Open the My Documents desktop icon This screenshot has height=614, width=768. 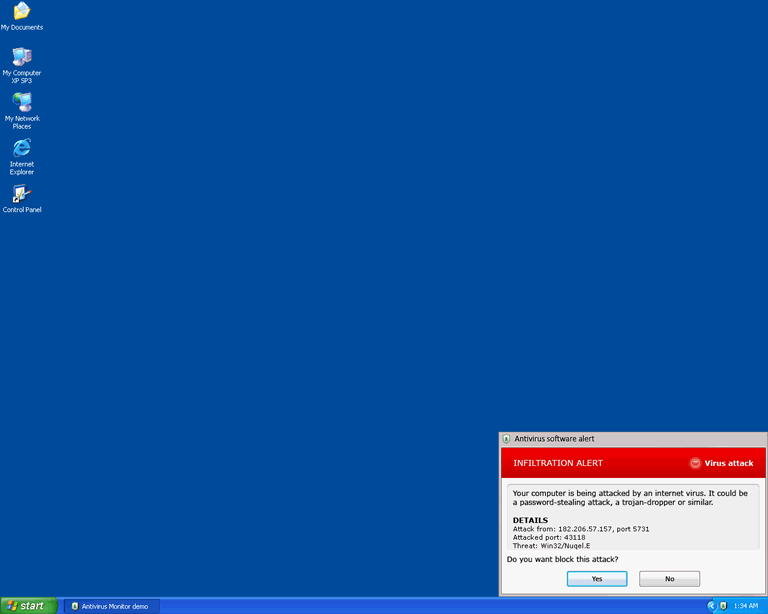[x=21, y=12]
